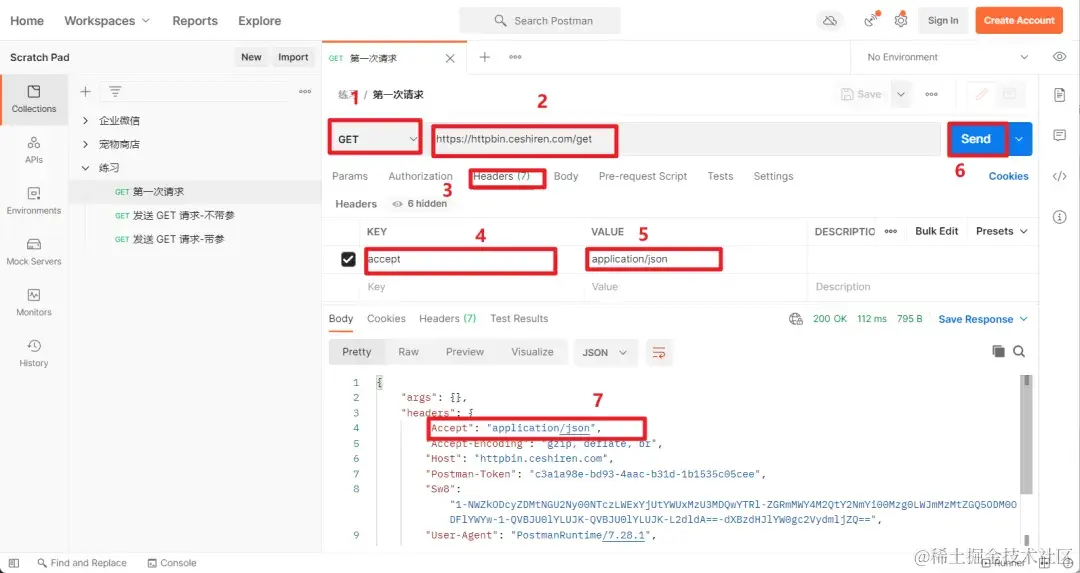This screenshot has width=1080, height=573.
Task: Click the filter icon in collections sidebar
Action: coord(115,92)
